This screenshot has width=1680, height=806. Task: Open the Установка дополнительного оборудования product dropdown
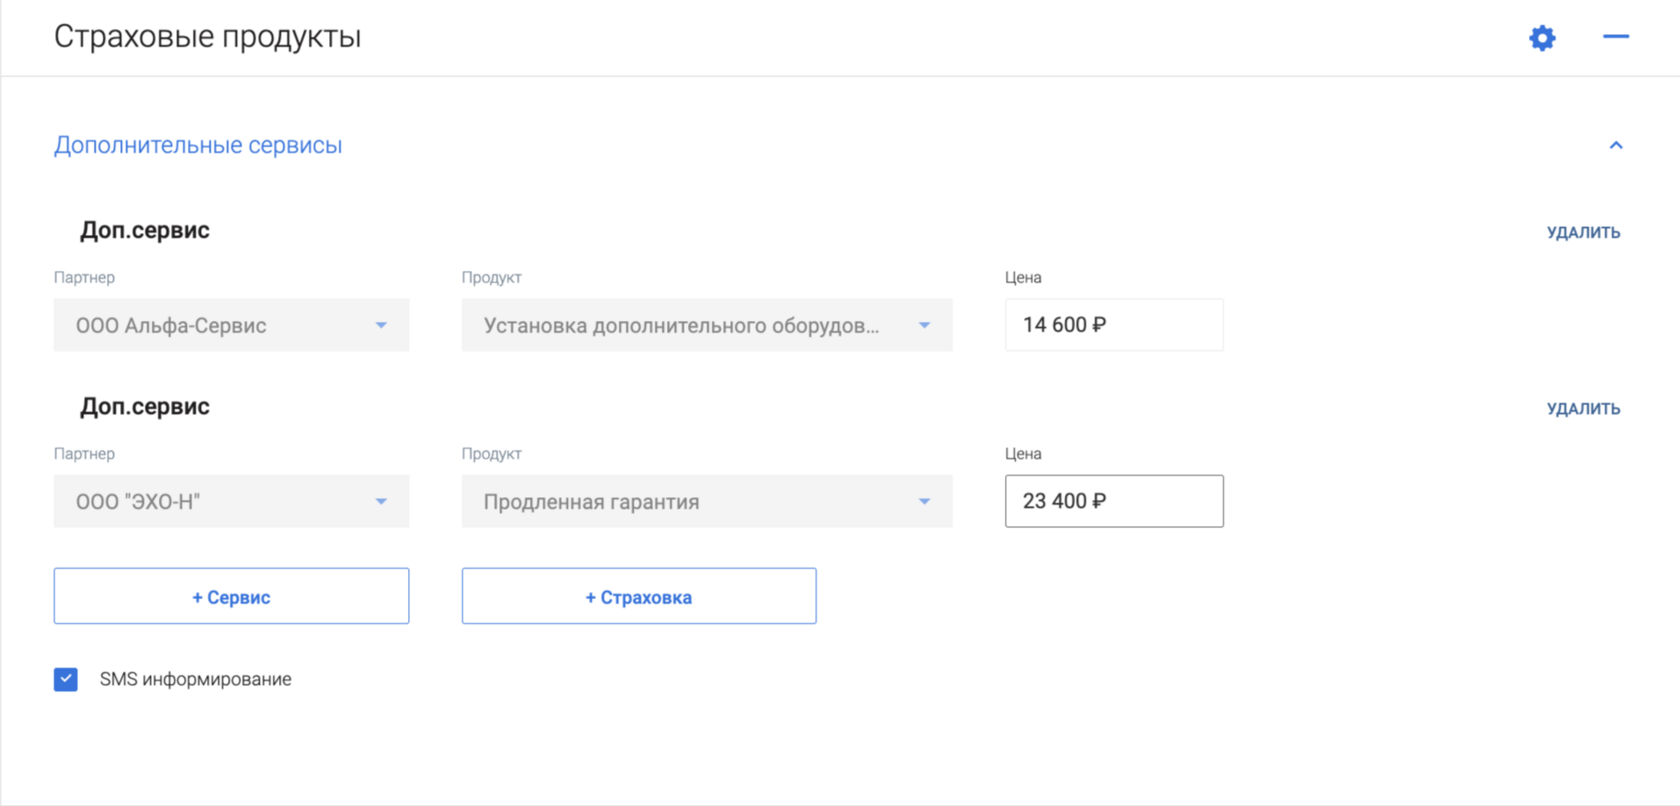(x=706, y=325)
